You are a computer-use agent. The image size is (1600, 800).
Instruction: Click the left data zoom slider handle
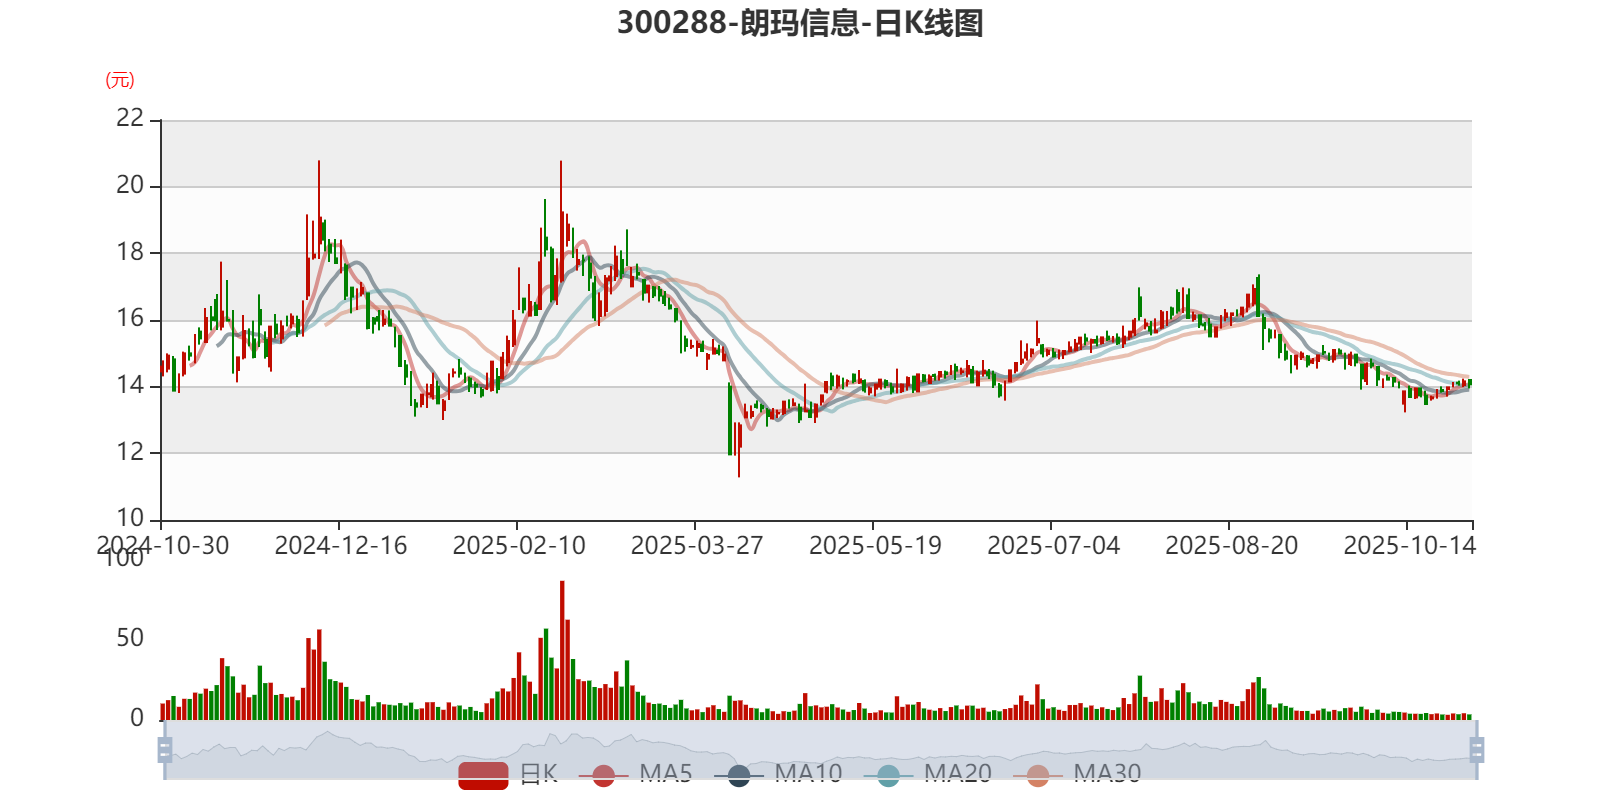(165, 750)
